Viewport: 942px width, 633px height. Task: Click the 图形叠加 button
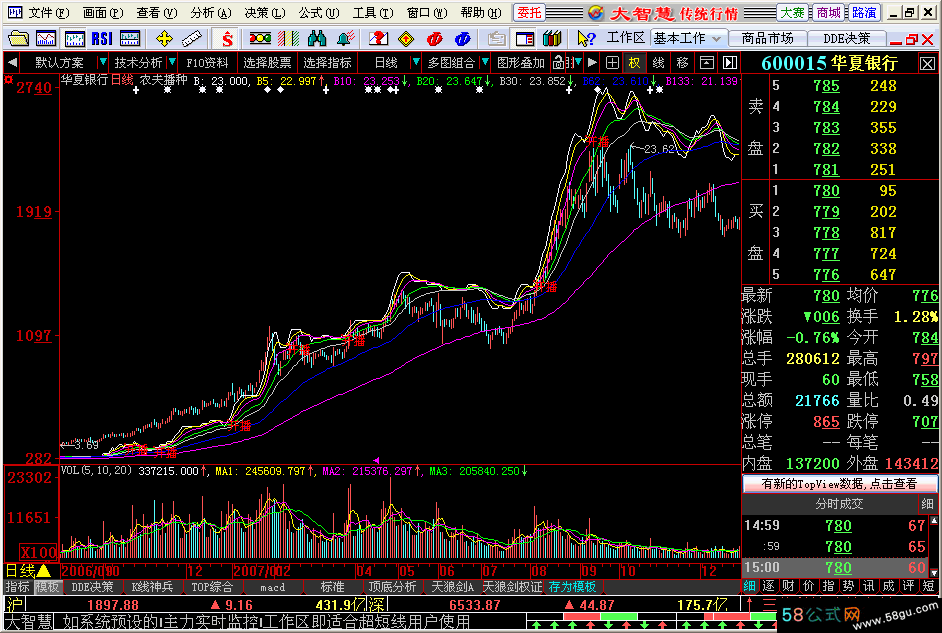tap(521, 62)
